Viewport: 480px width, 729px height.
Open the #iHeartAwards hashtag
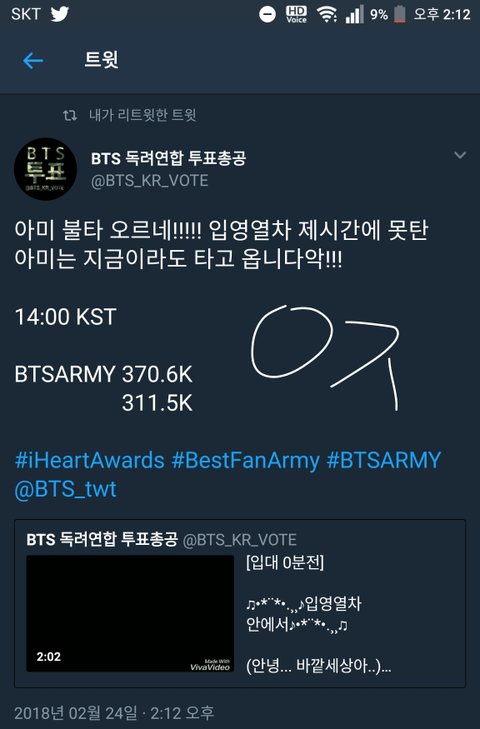coord(90,460)
